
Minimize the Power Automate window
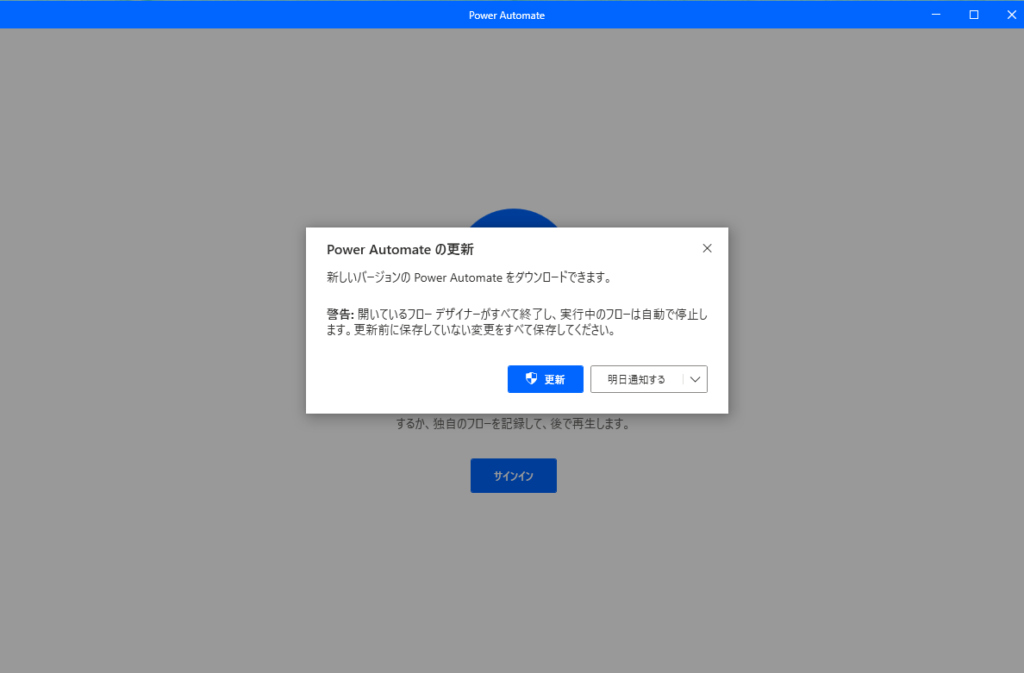pos(936,14)
